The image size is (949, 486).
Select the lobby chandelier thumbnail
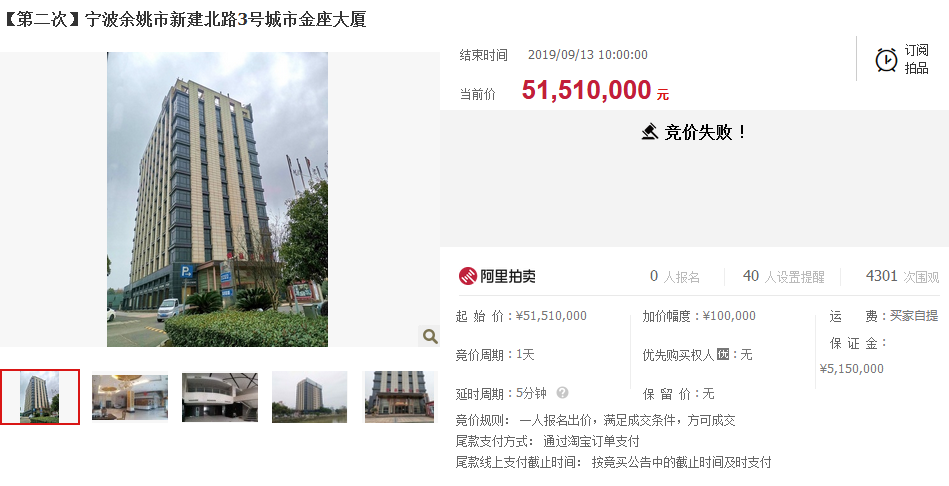pos(130,397)
